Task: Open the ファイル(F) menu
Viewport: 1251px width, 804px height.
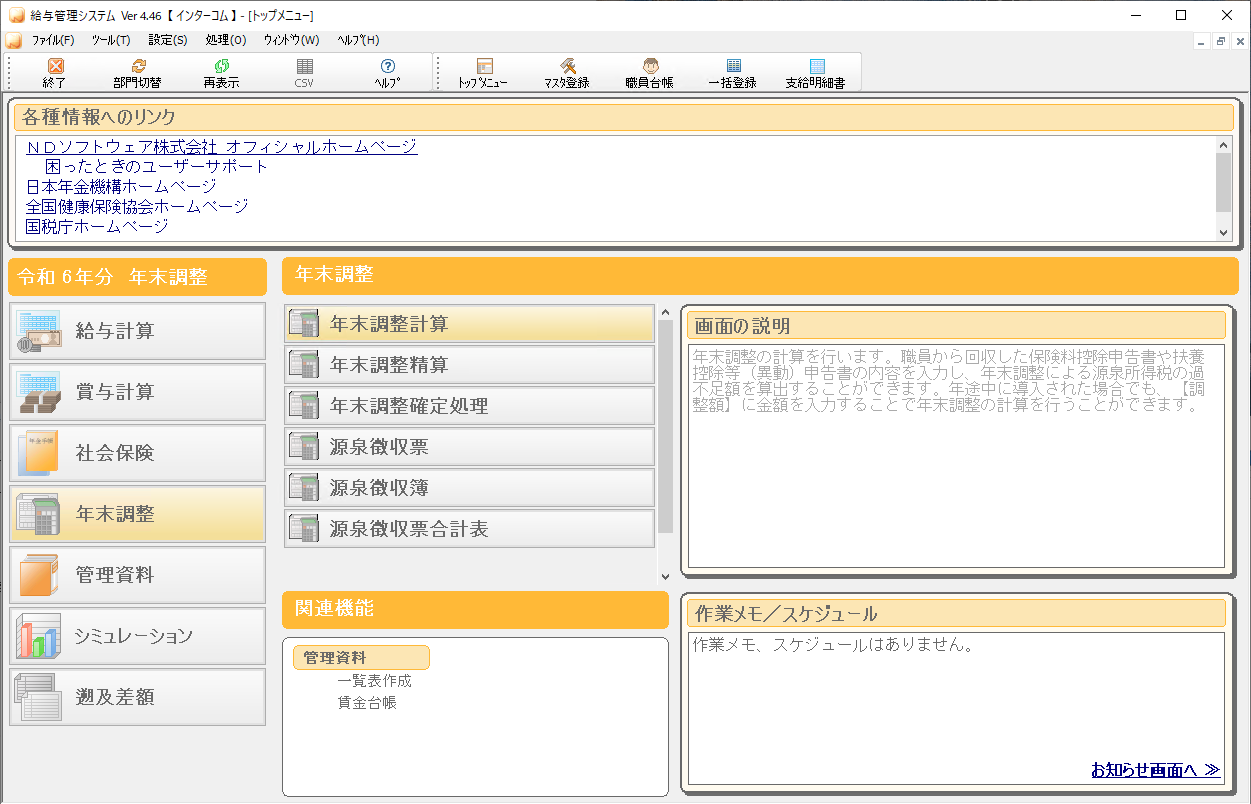Action: (x=53, y=40)
